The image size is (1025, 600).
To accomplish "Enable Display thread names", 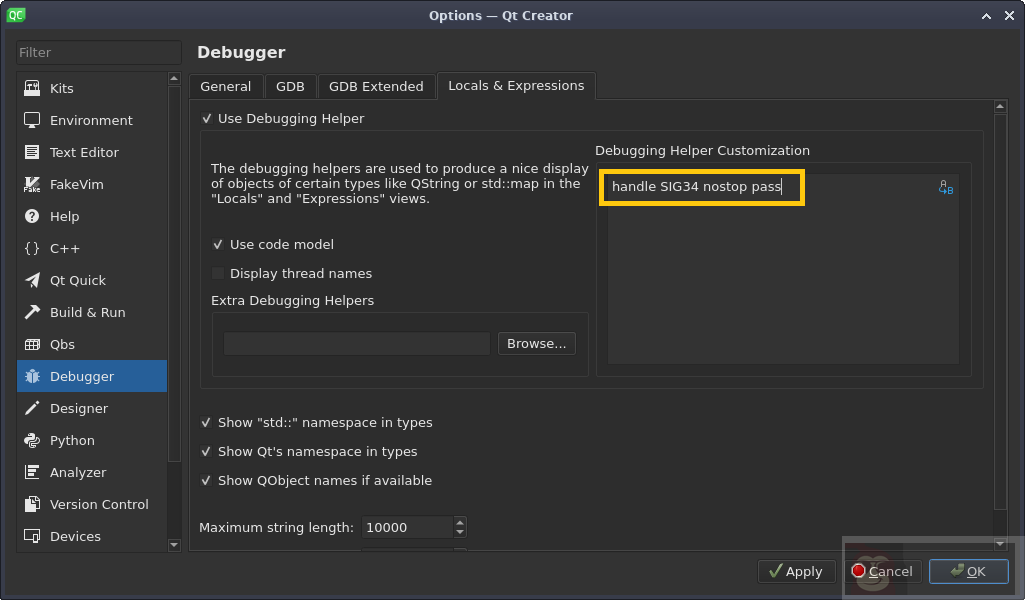I will tap(219, 273).
